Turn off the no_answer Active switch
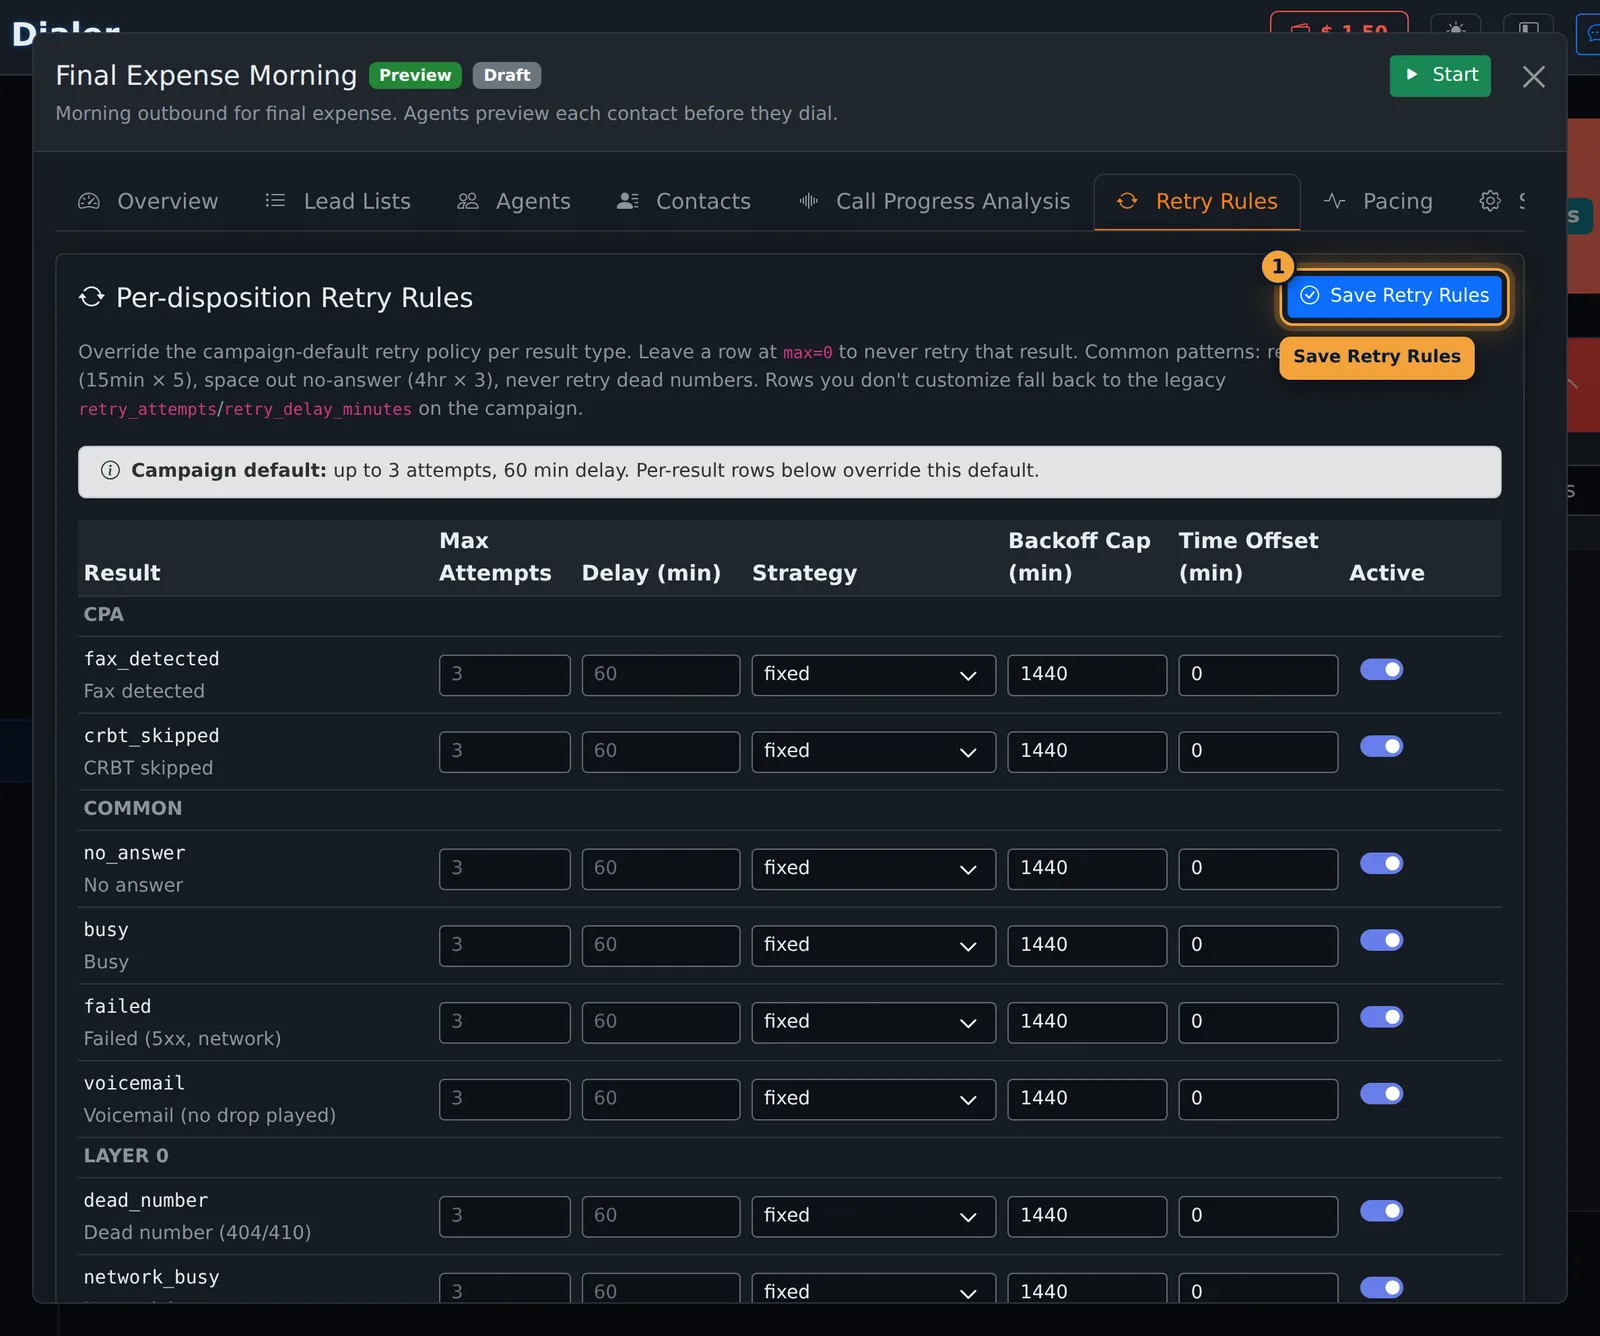This screenshot has width=1600, height=1336. click(x=1381, y=864)
